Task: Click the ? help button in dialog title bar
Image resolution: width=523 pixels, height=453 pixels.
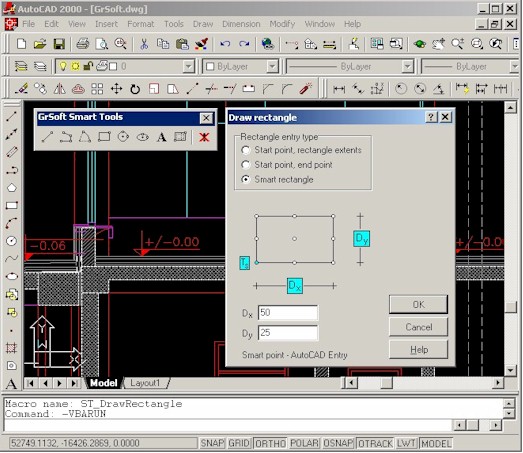Action: pyautogui.click(x=431, y=117)
